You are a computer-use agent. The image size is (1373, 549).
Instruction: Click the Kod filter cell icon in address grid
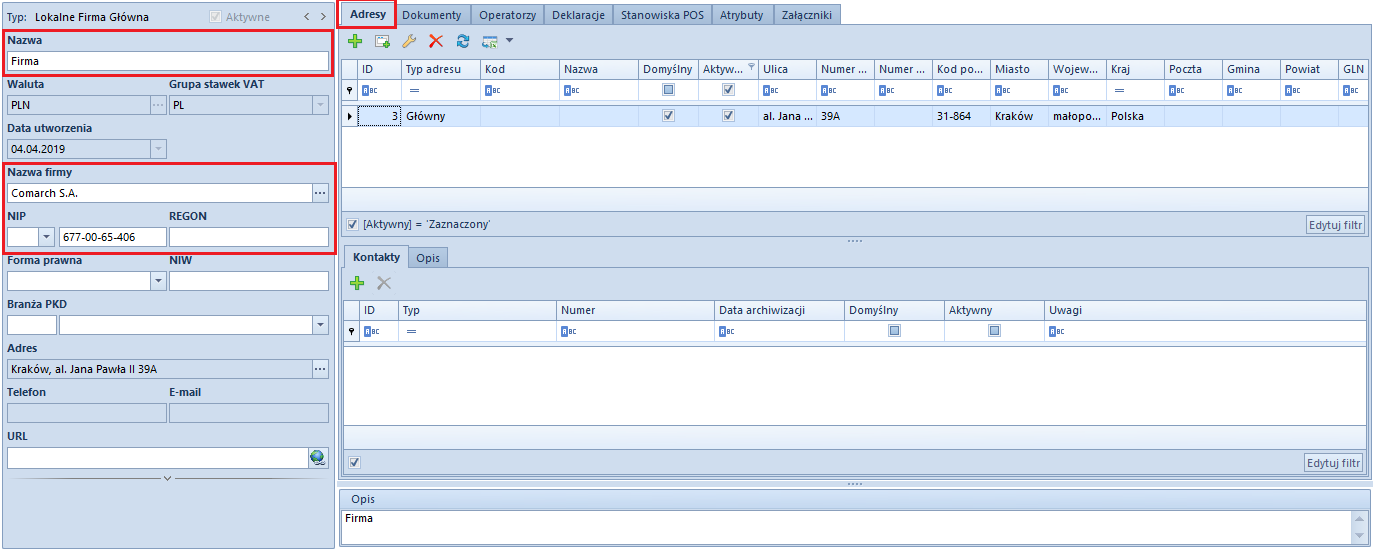492,90
